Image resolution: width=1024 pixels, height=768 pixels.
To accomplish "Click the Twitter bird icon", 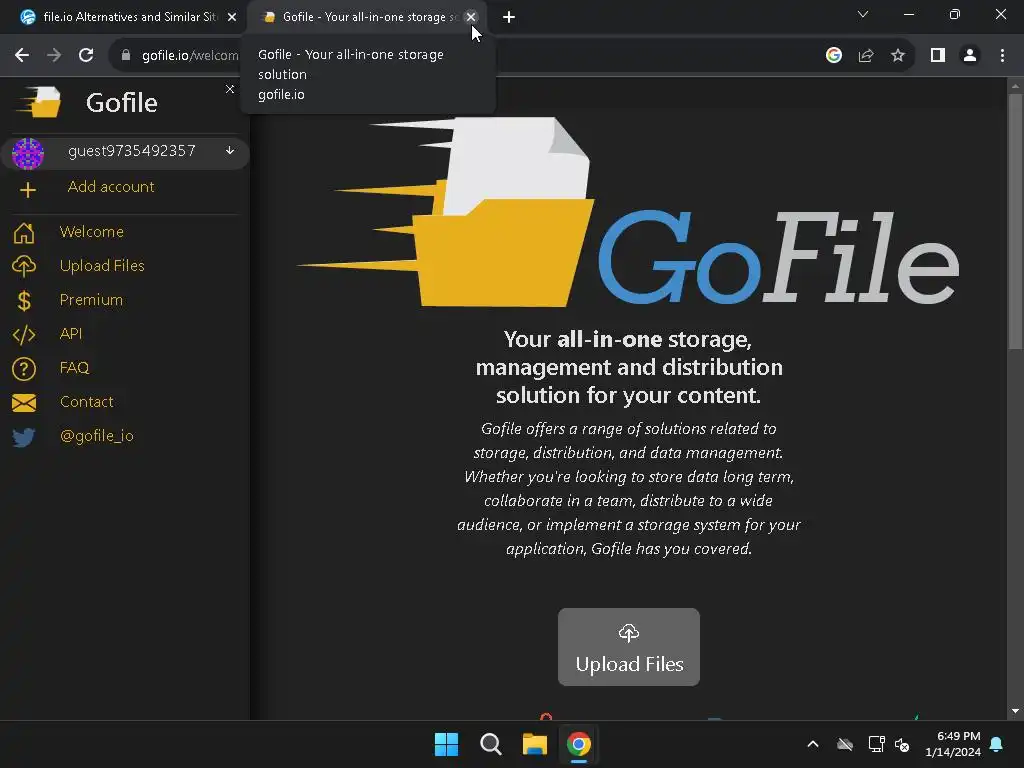I will pos(24,436).
